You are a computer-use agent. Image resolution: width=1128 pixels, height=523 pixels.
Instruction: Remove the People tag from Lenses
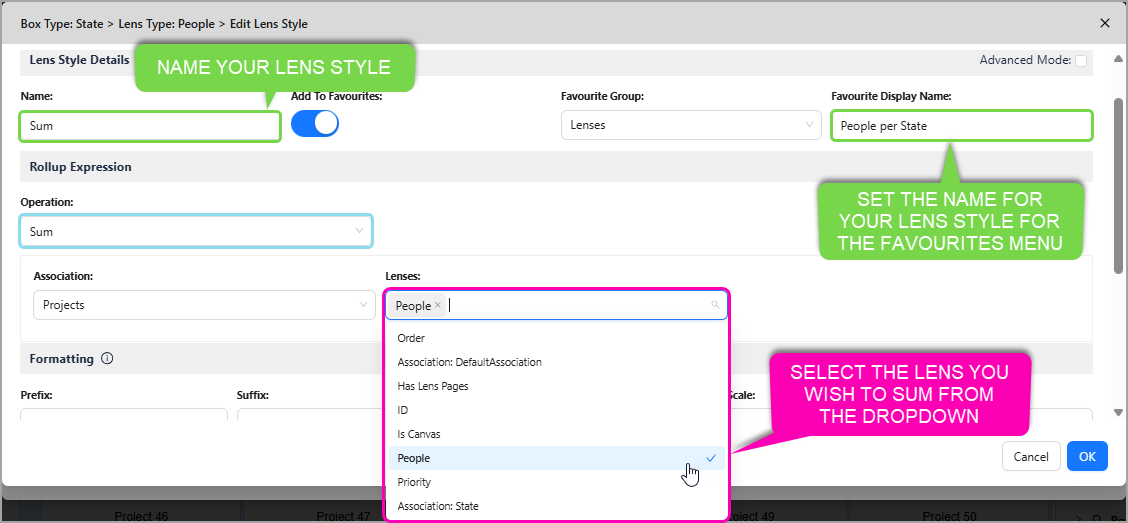pyautogui.click(x=438, y=305)
